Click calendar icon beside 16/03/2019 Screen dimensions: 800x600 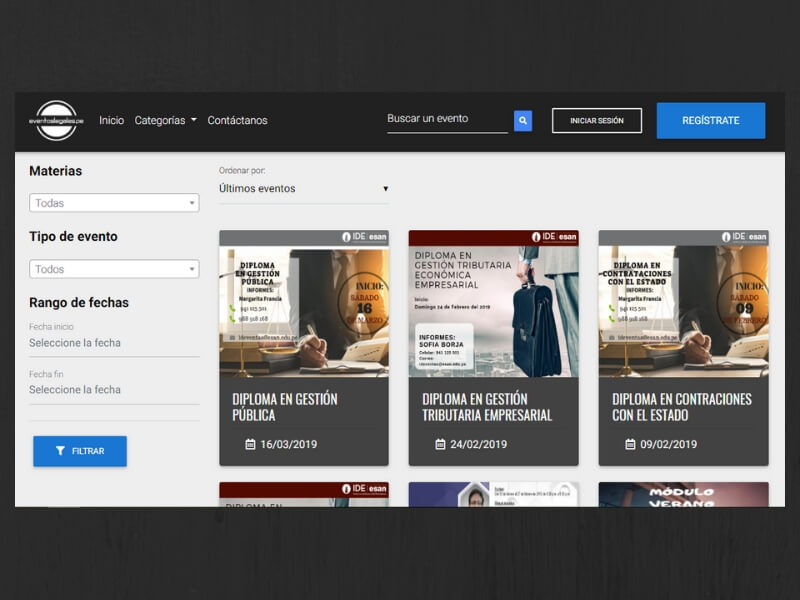250,444
